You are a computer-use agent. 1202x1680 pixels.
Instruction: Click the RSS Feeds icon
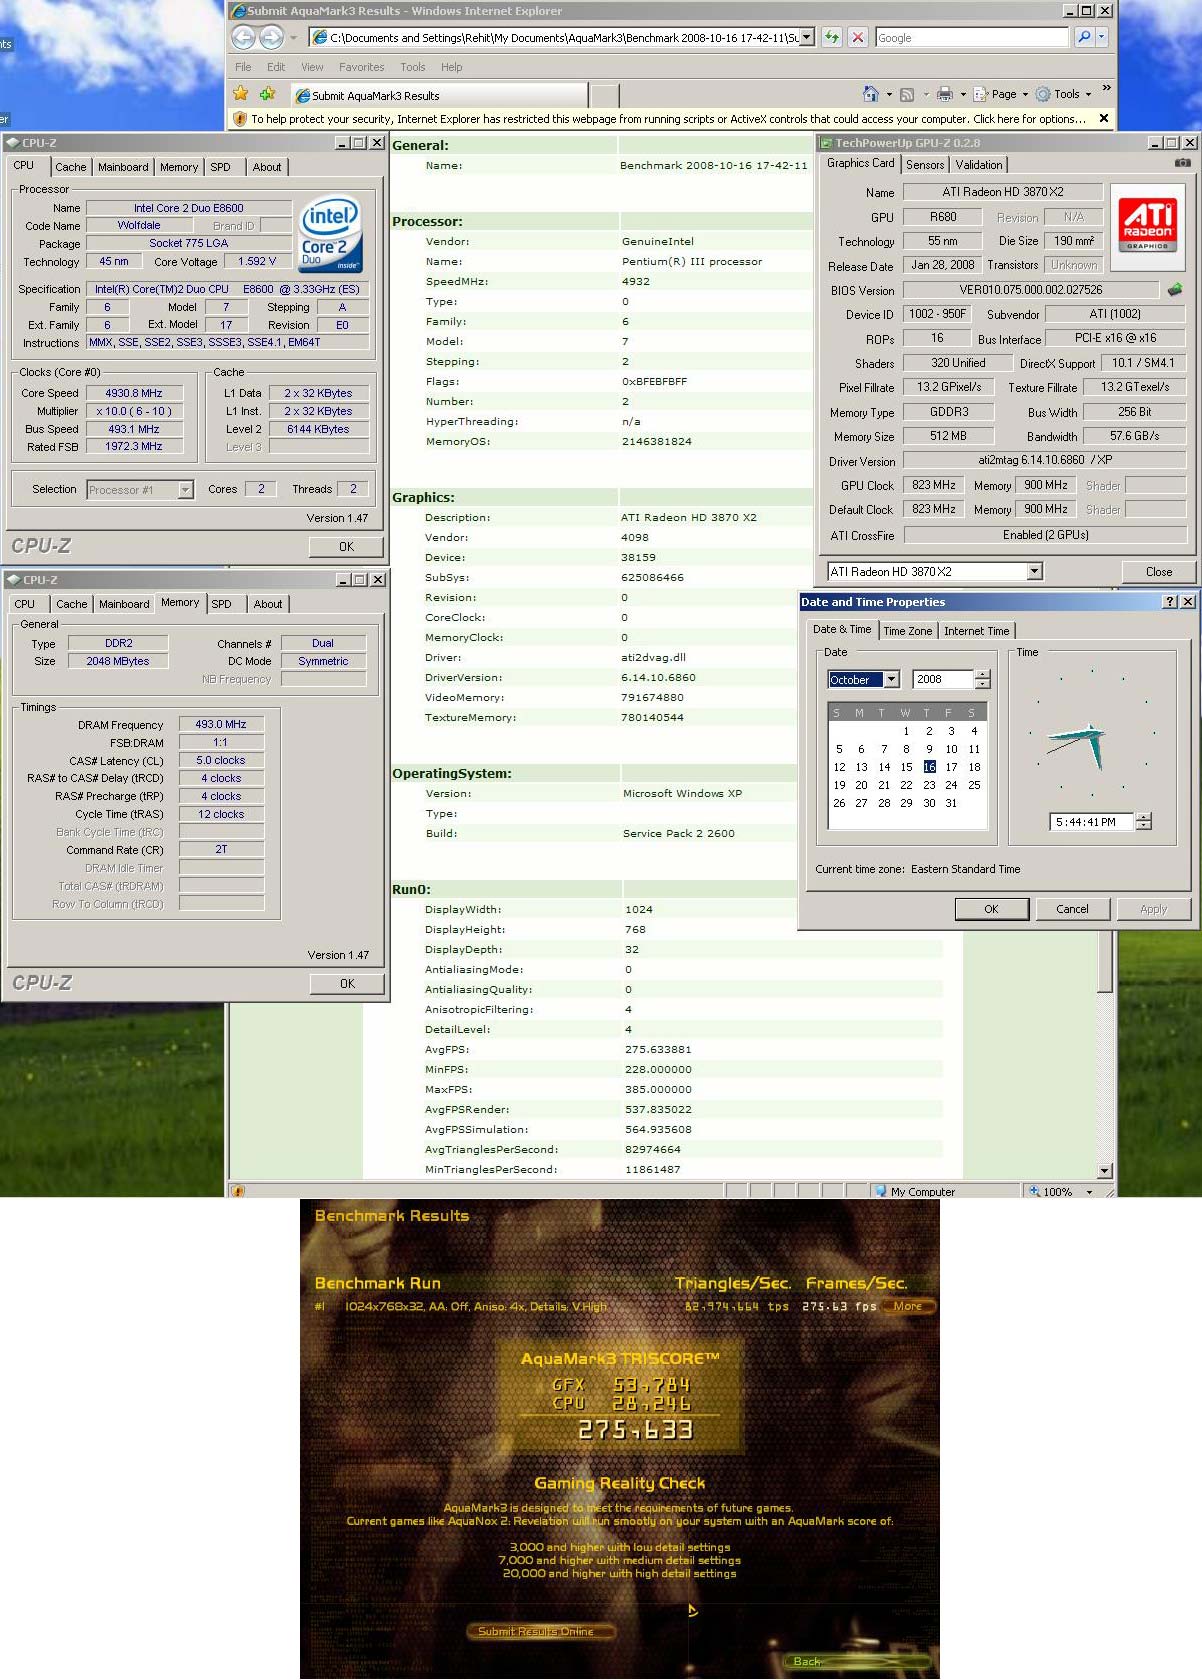point(907,95)
